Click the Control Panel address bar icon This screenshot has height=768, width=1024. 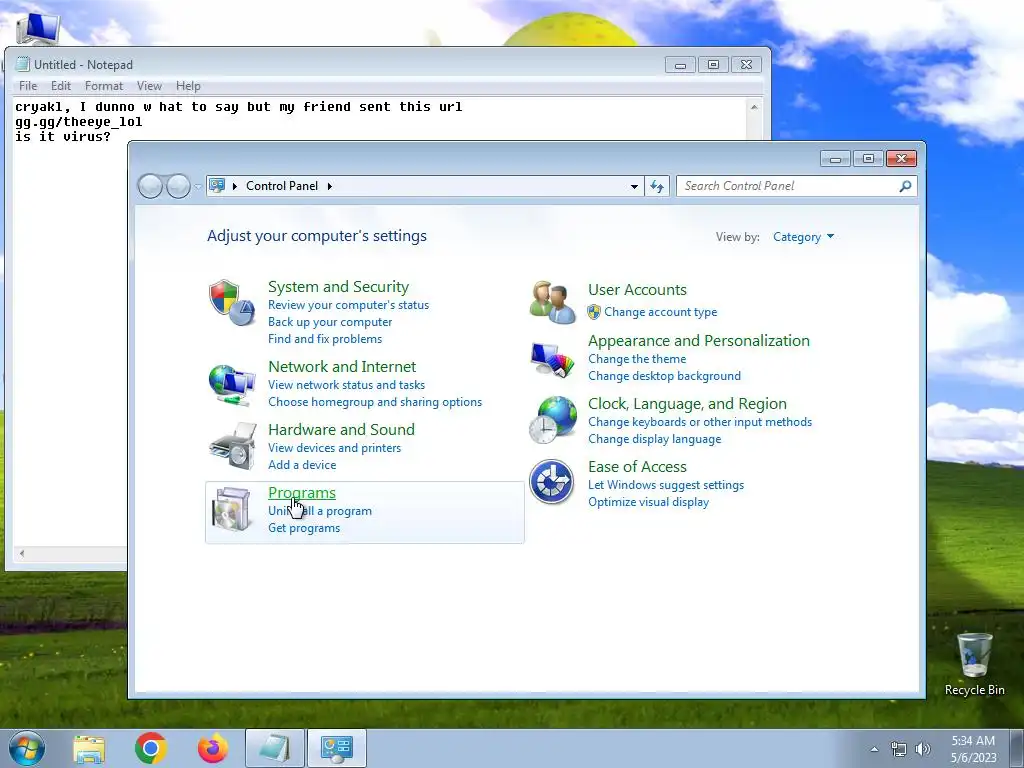pos(217,185)
